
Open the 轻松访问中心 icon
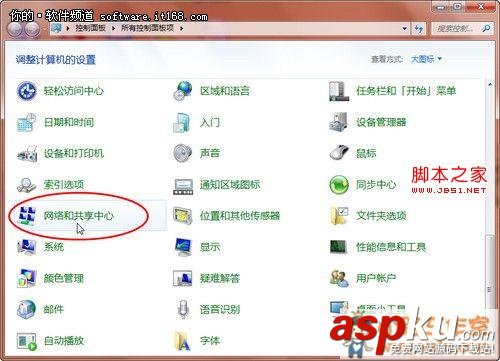[26, 91]
